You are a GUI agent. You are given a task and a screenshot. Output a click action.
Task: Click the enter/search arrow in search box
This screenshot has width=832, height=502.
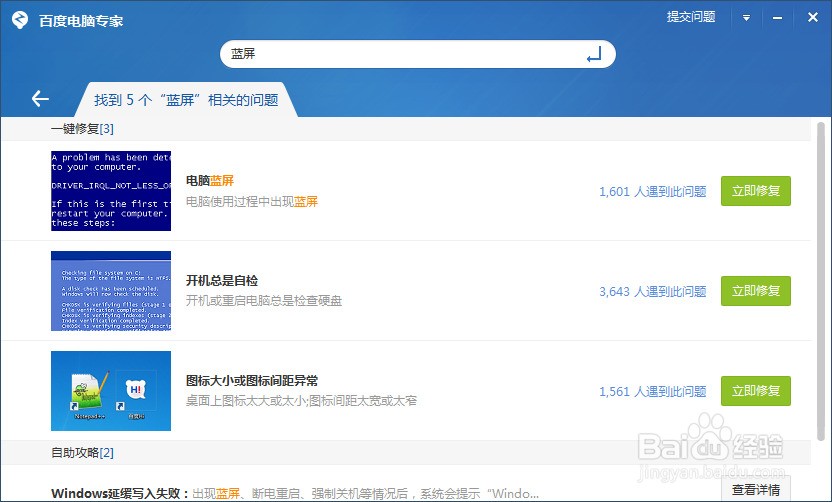point(594,54)
